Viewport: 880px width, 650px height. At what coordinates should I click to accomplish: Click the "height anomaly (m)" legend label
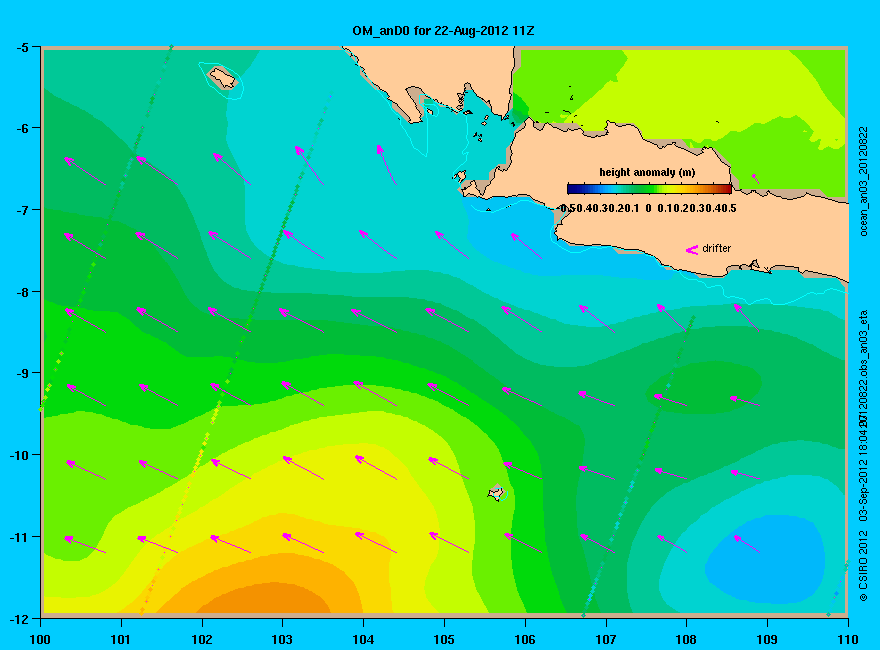tap(647, 172)
